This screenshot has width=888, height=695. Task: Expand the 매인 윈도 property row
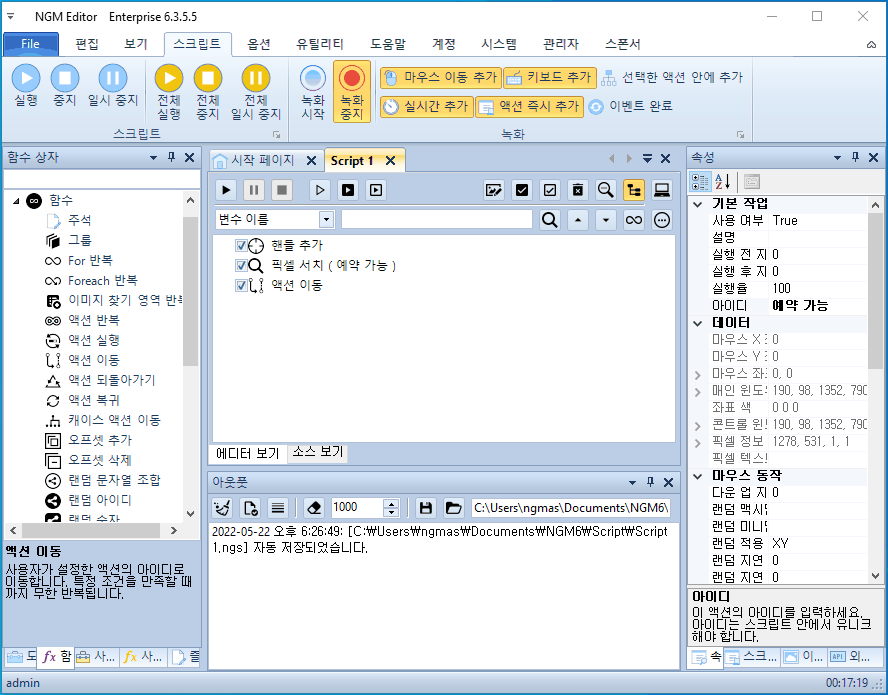click(x=698, y=391)
